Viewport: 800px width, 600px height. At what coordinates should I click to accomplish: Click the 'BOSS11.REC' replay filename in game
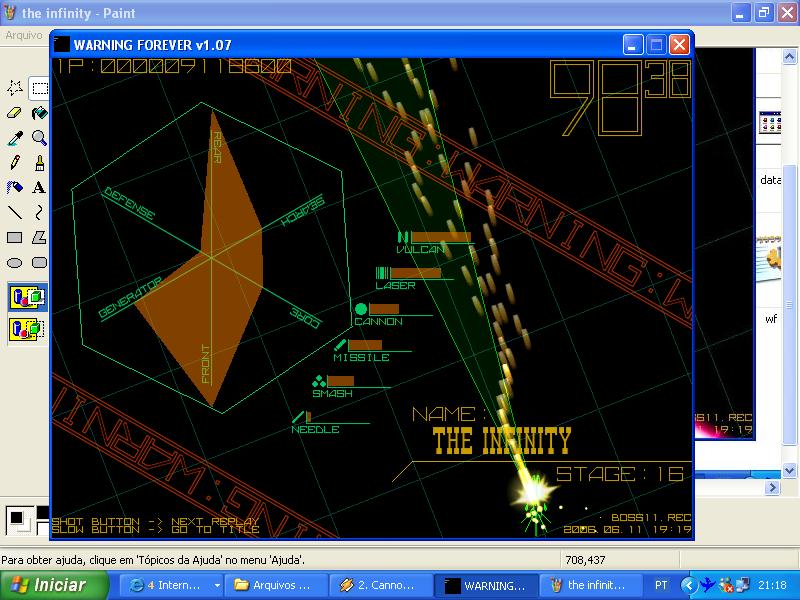pyautogui.click(x=651, y=517)
